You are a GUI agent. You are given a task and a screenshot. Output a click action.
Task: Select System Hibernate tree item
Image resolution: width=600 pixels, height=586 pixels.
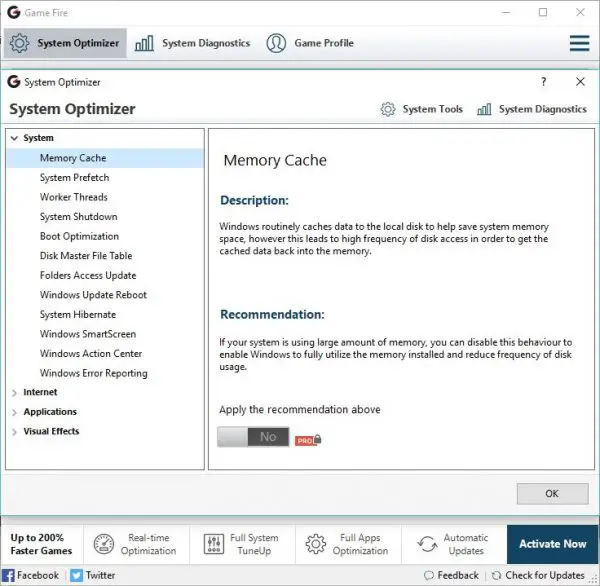click(x=106, y=315)
